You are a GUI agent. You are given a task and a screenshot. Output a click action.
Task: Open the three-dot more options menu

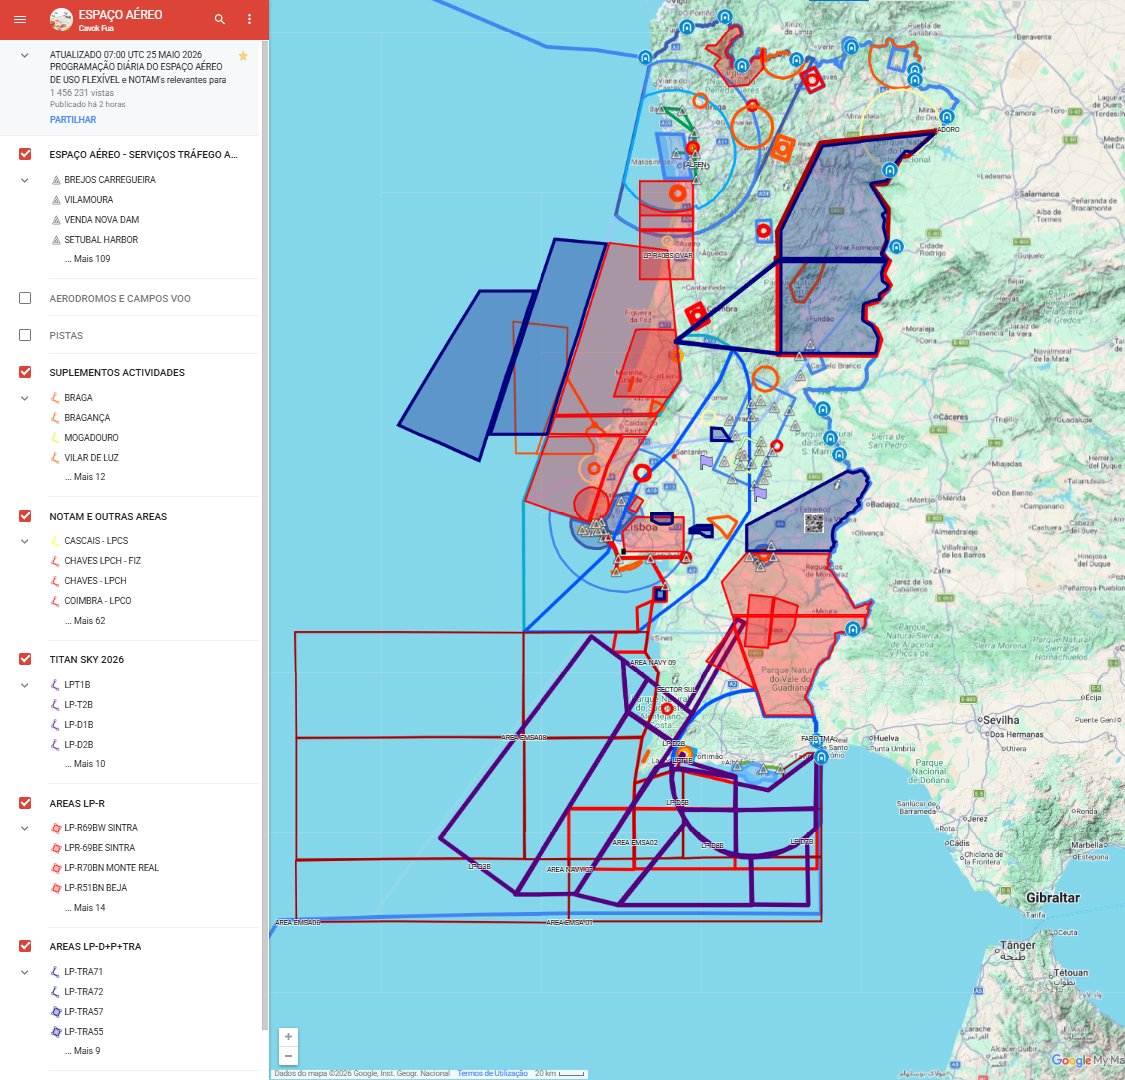(249, 19)
